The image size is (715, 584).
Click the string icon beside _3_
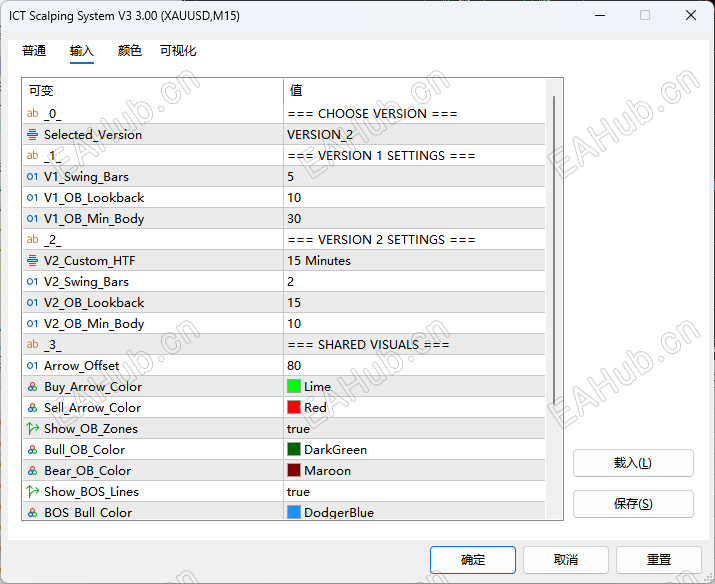click(x=32, y=344)
